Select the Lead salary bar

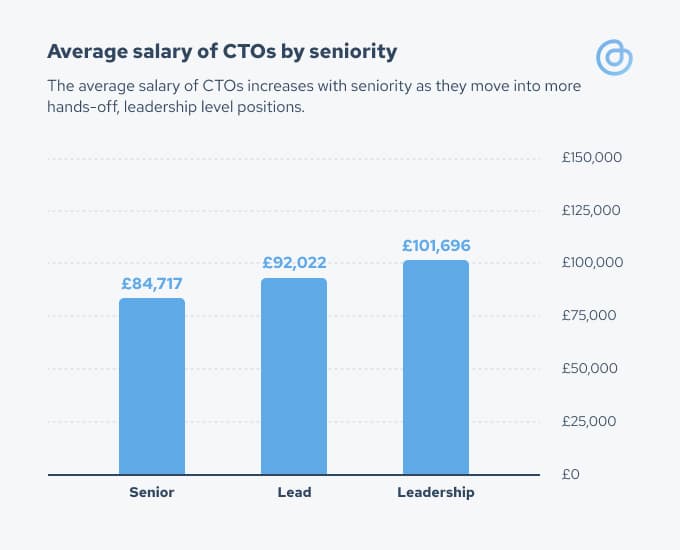(x=294, y=376)
